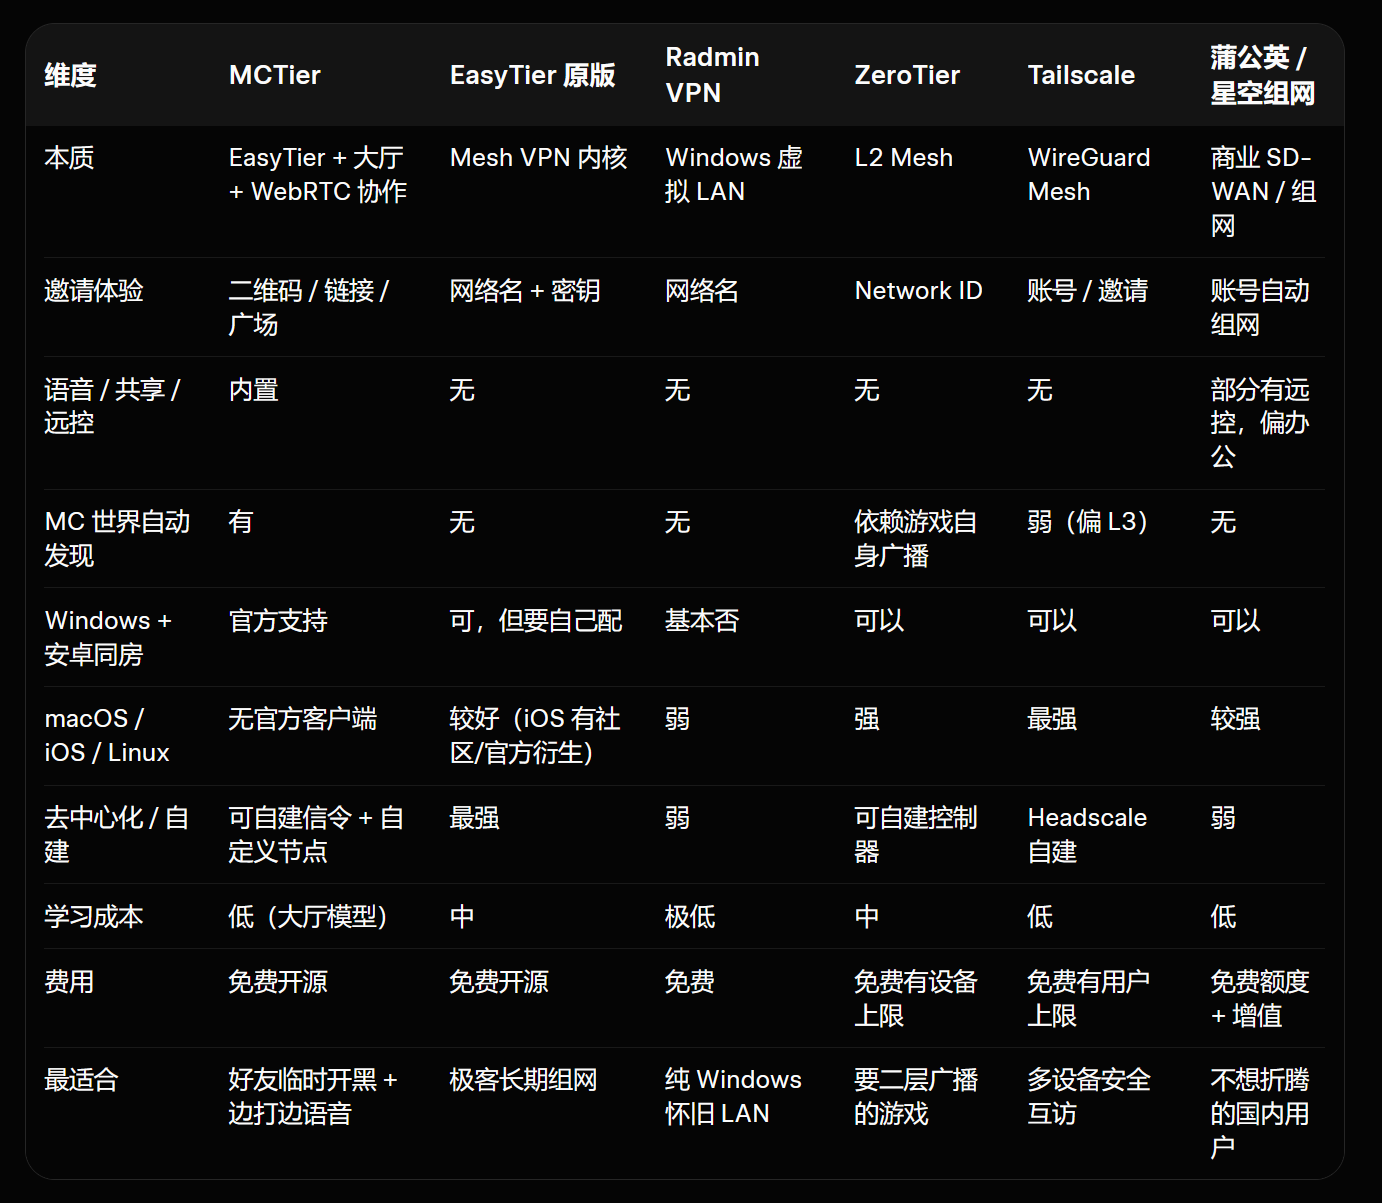Screen dimensions: 1382x1203
Task: Click the 'Network ID' cell
Action: (918, 291)
